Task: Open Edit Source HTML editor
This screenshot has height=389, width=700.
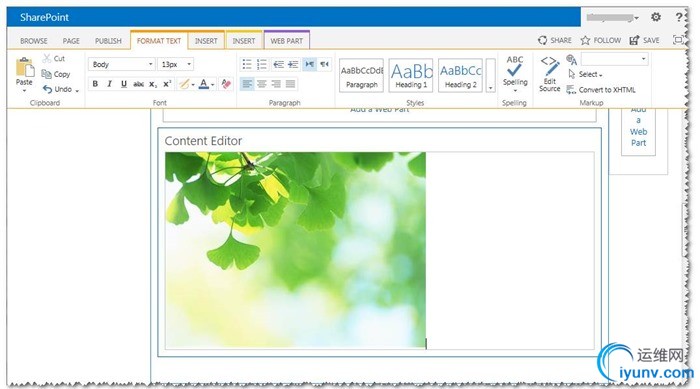Action: [550, 74]
